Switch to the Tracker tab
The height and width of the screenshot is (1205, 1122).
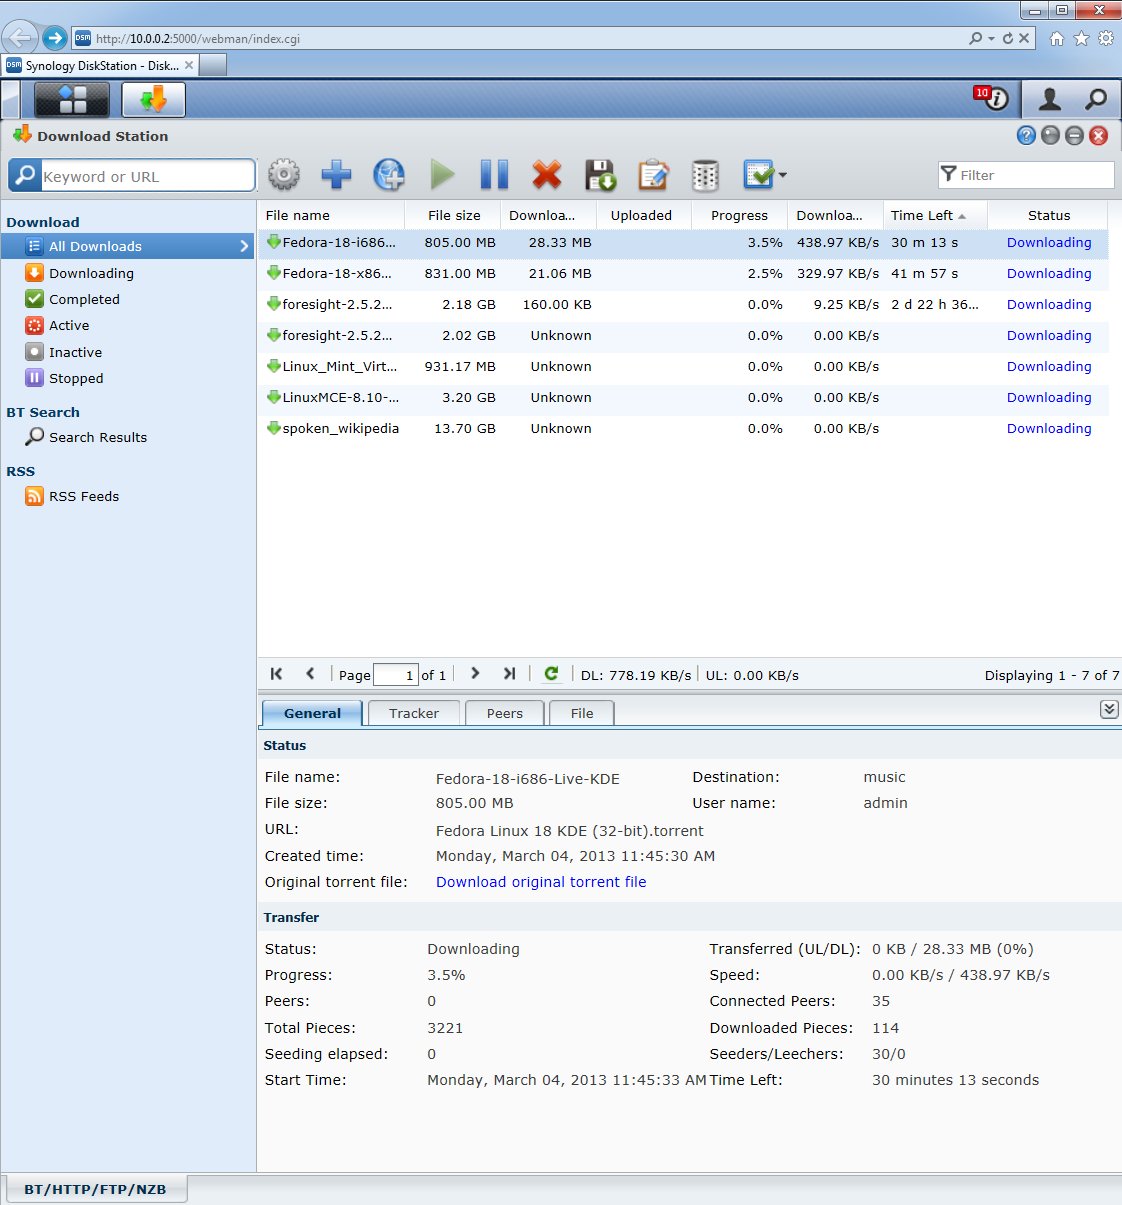(x=414, y=713)
